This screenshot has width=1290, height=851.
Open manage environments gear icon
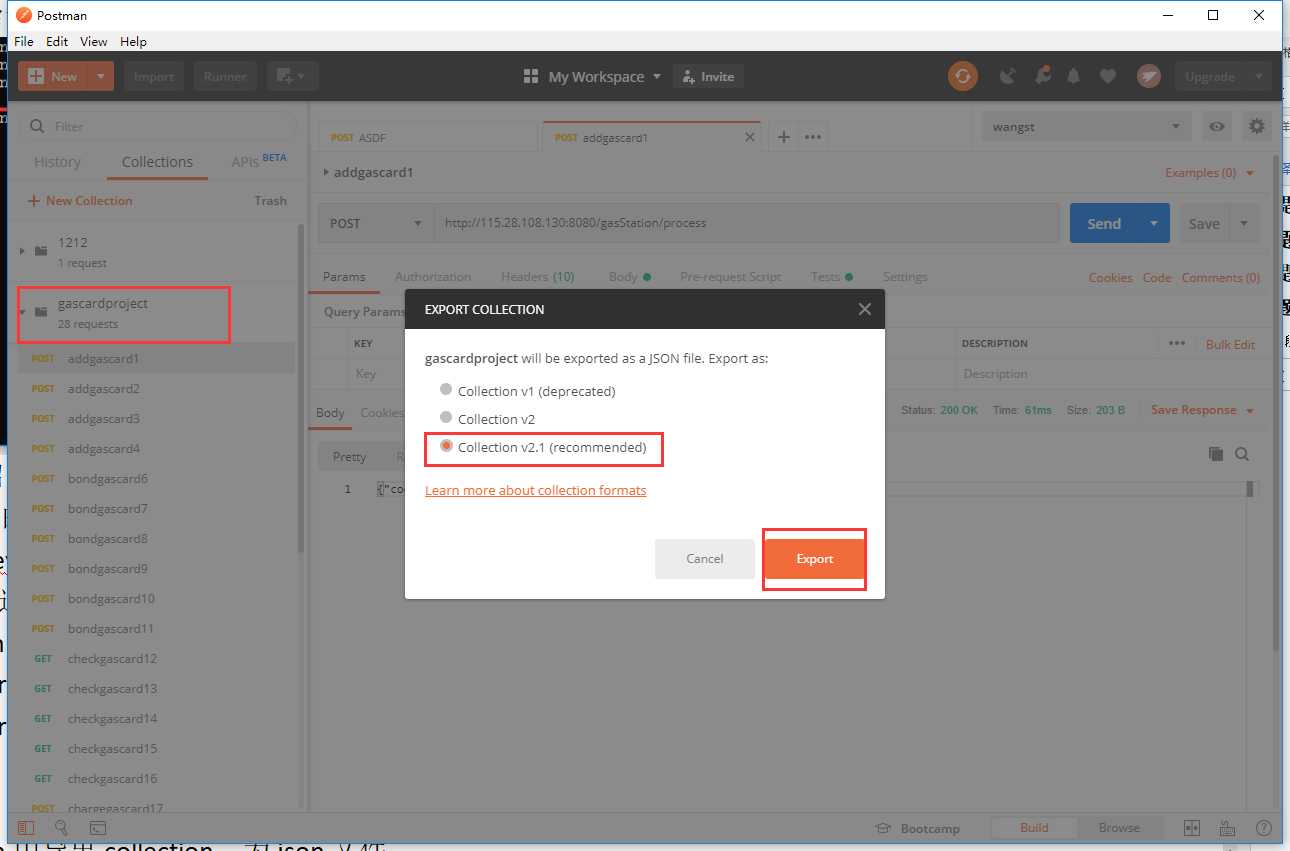[1256, 127]
